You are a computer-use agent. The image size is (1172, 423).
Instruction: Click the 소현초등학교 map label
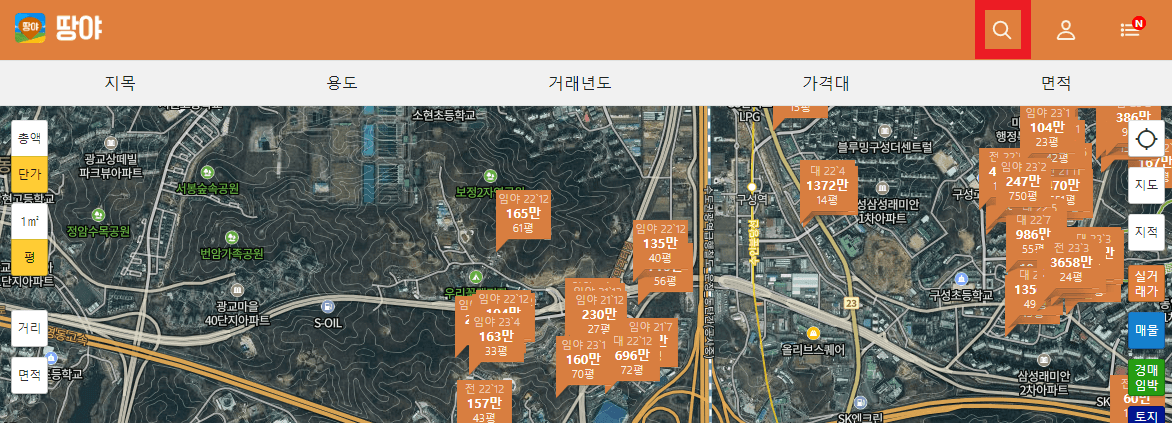tap(443, 115)
